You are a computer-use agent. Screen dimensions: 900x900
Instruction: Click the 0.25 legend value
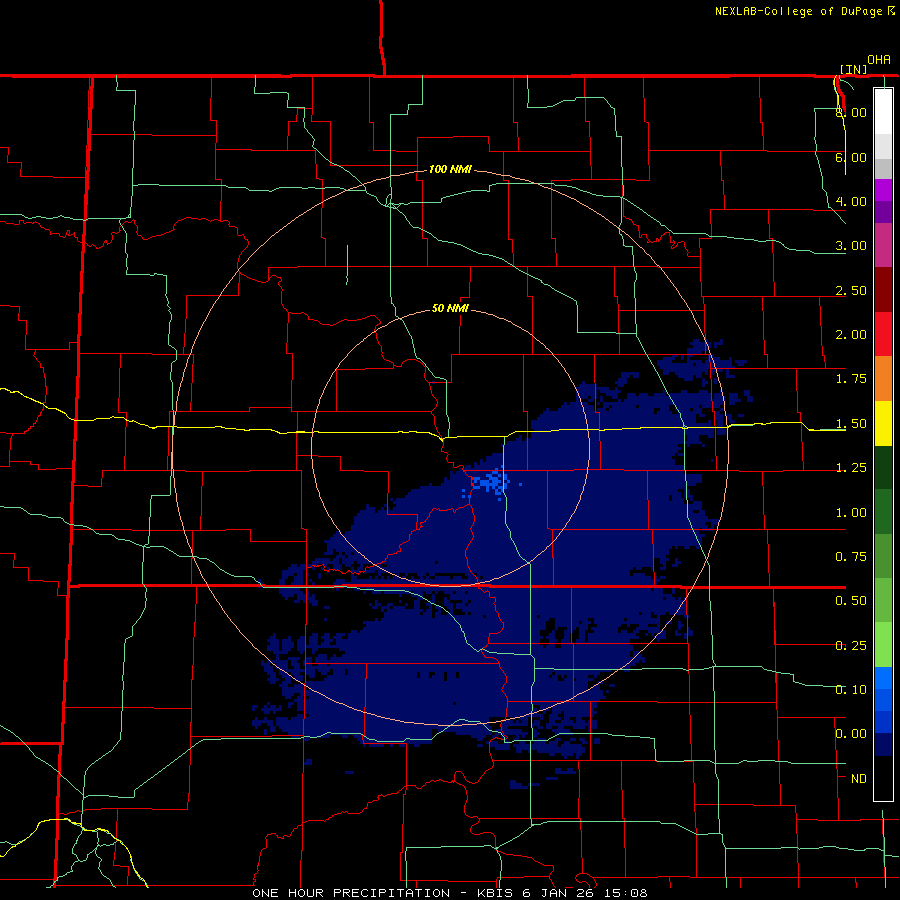[x=851, y=646]
